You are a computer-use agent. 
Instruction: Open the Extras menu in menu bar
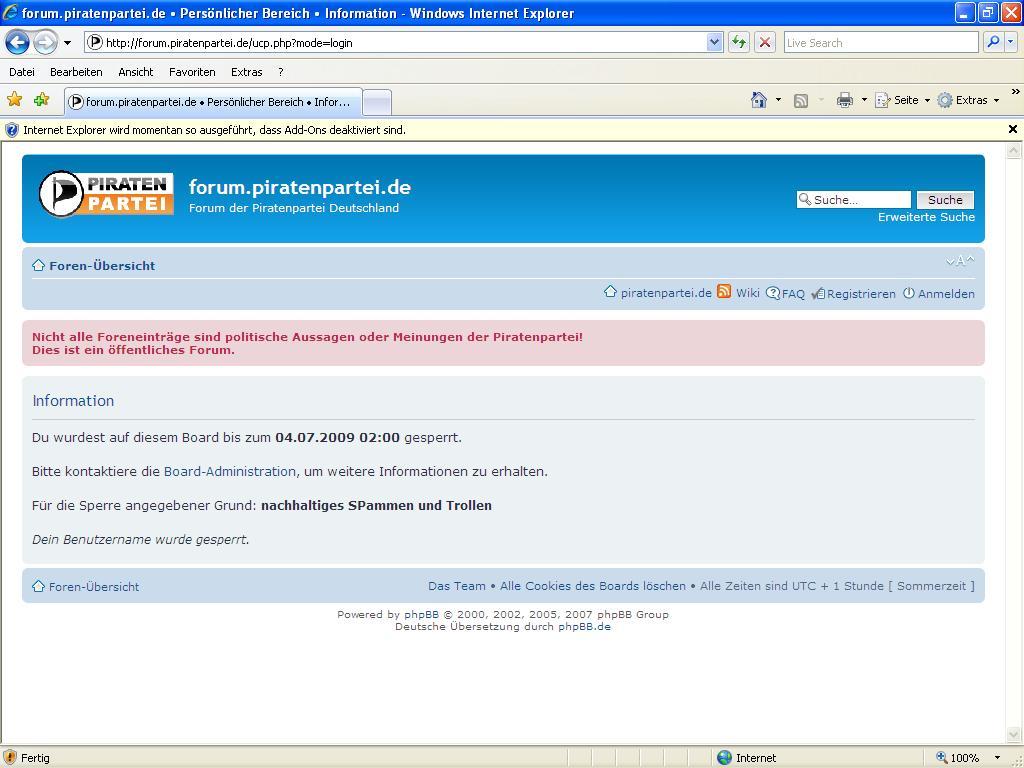pyautogui.click(x=247, y=72)
